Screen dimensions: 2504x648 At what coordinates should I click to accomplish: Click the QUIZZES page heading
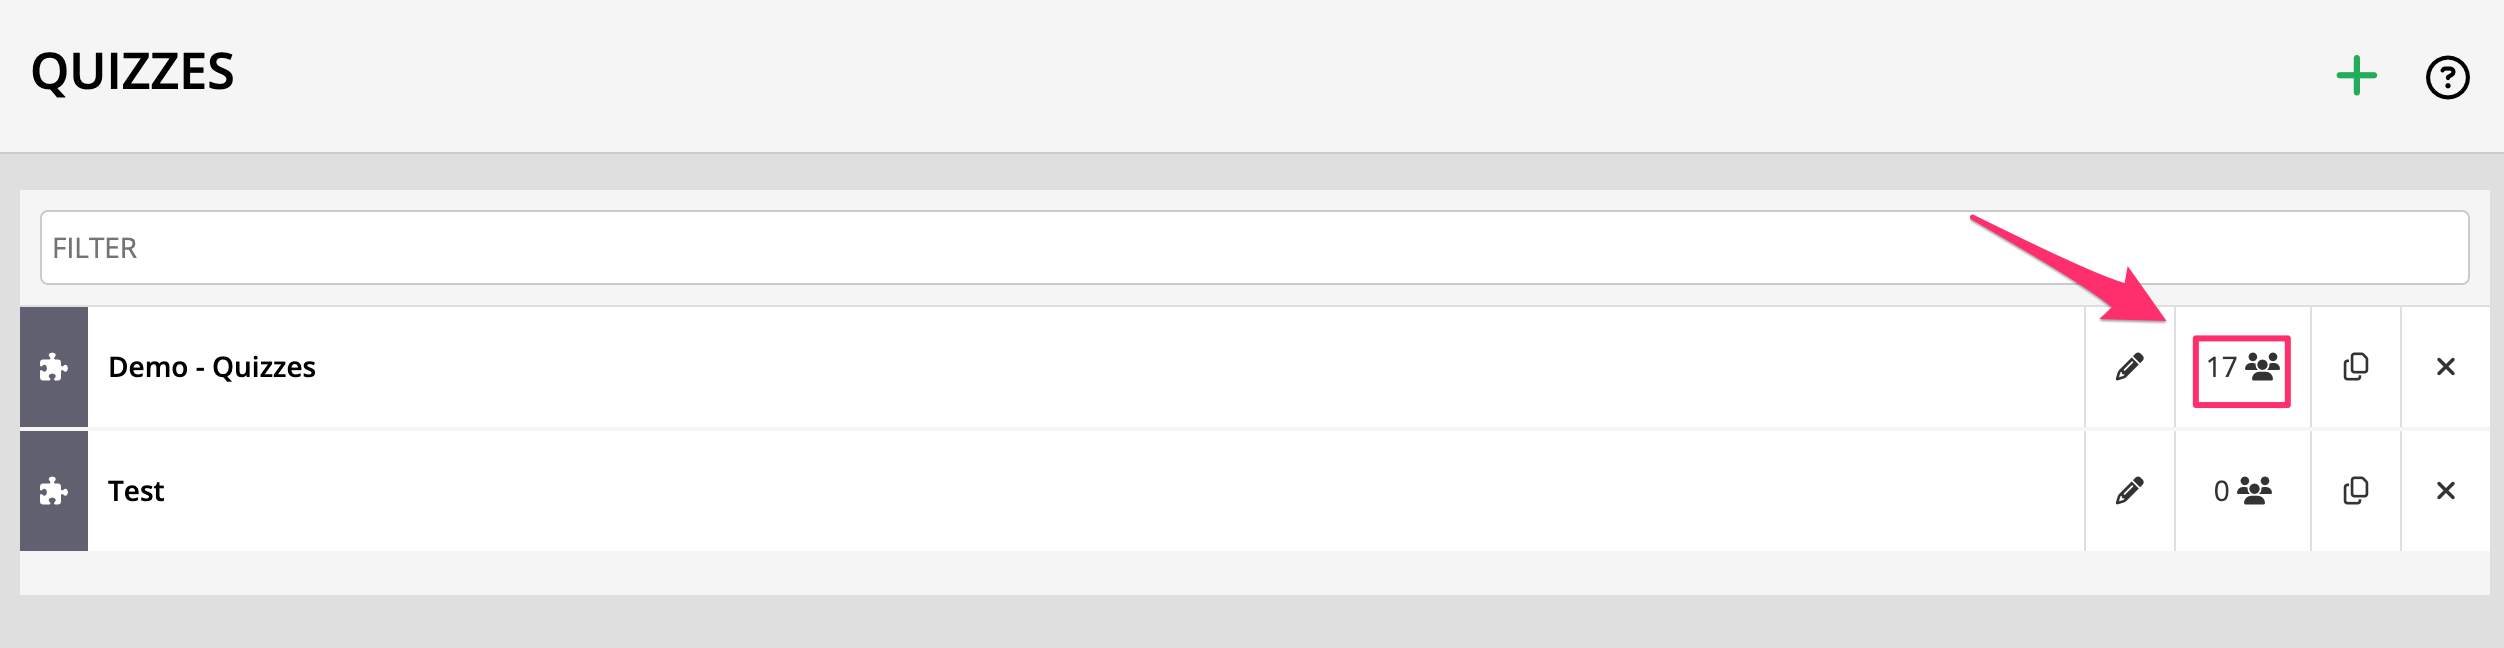pyautogui.click(x=133, y=72)
